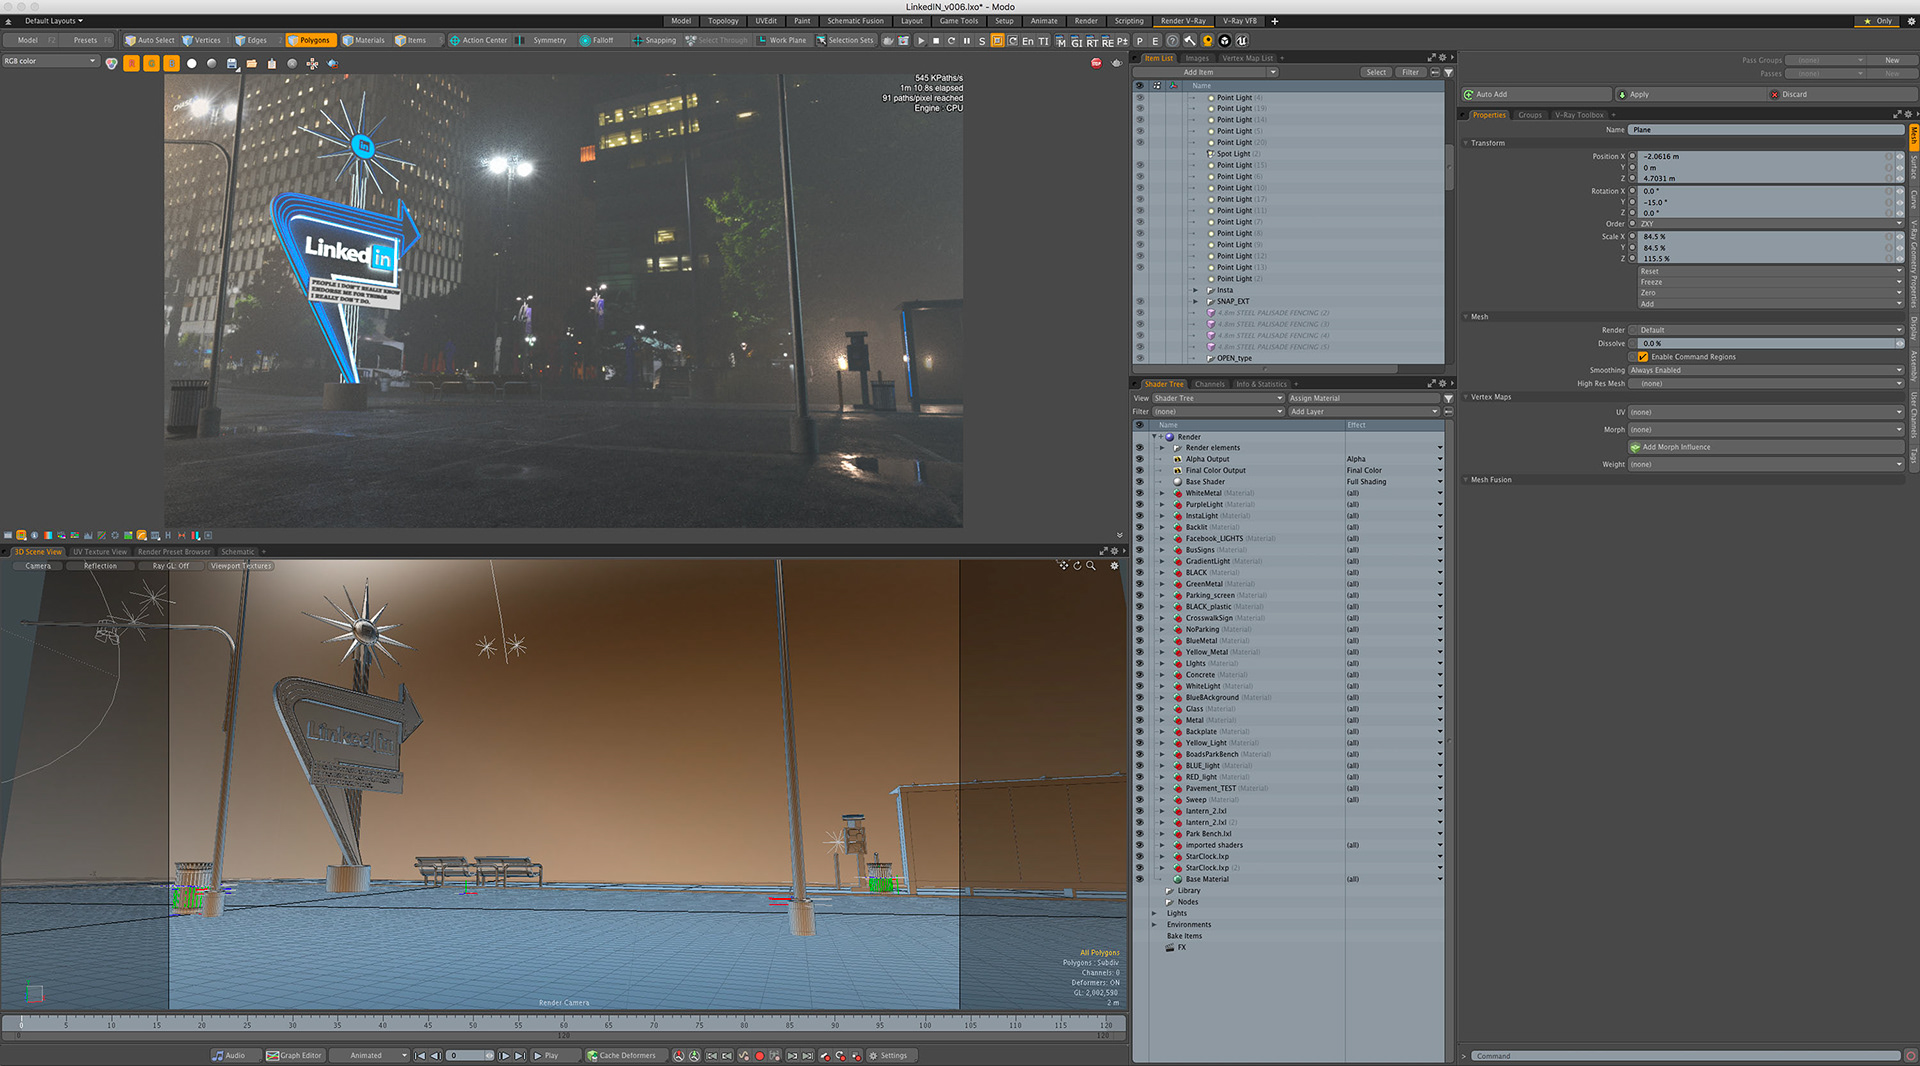Click the Name field containing Plane
The width and height of the screenshot is (1920, 1066).
1766,130
